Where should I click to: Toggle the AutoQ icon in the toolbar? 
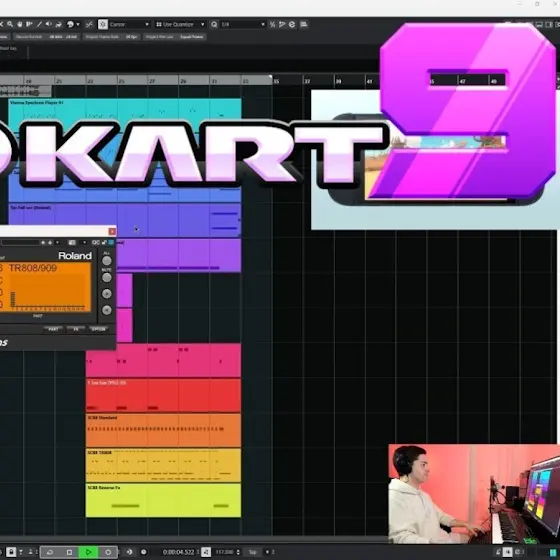tap(282, 24)
